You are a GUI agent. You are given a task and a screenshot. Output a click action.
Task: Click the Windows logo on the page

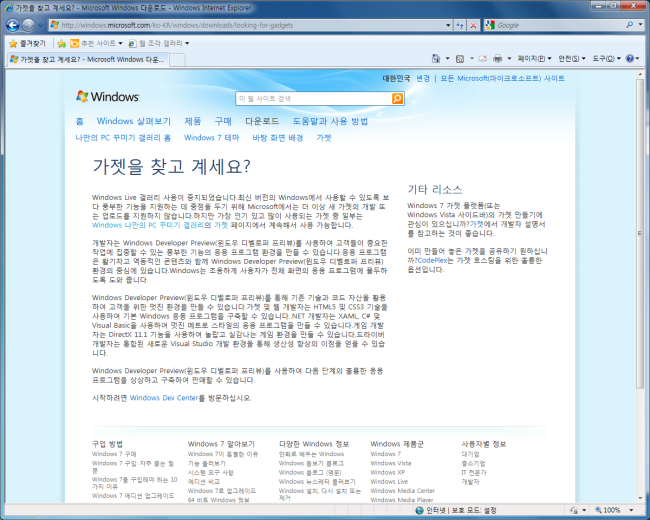pyautogui.click(x=107, y=97)
